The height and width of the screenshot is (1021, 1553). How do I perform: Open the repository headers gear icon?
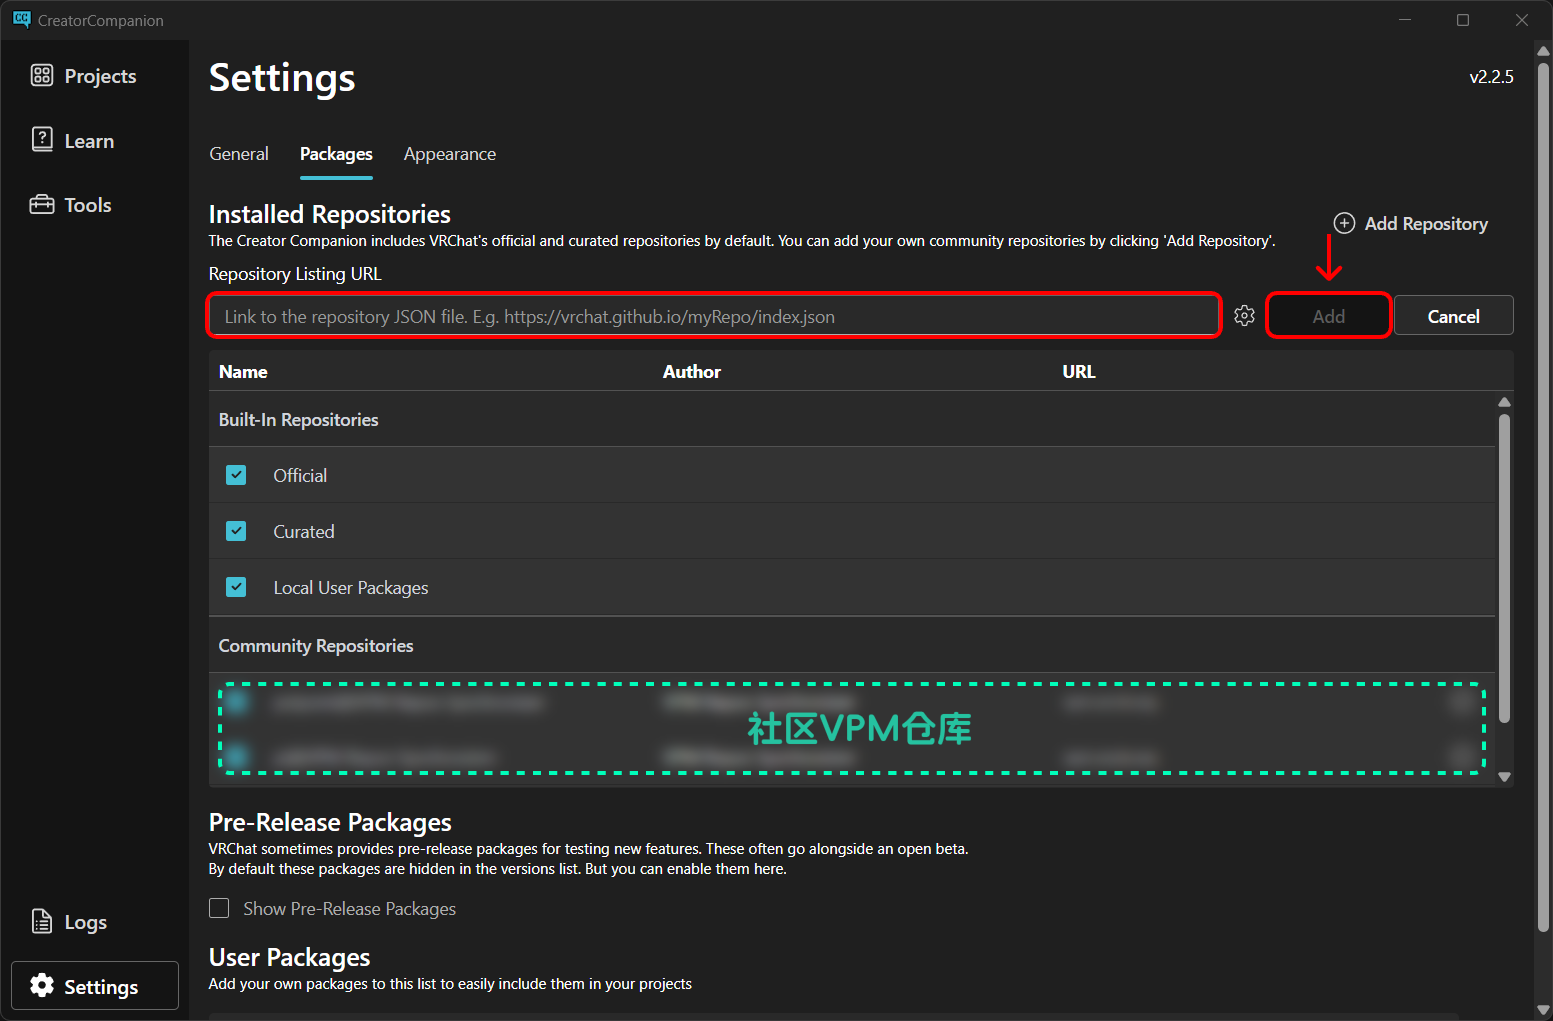[1244, 316]
